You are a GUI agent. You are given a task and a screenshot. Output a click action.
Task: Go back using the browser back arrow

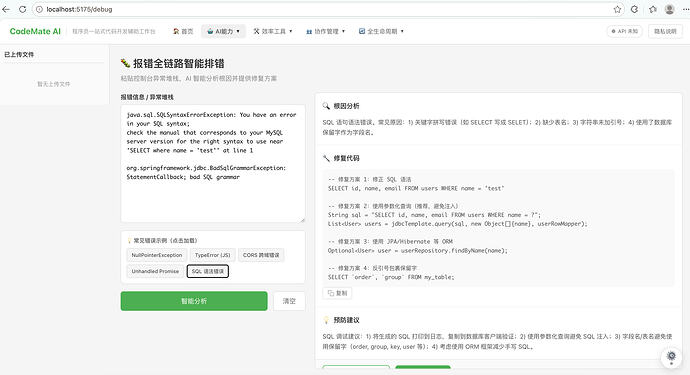coord(6,9)
